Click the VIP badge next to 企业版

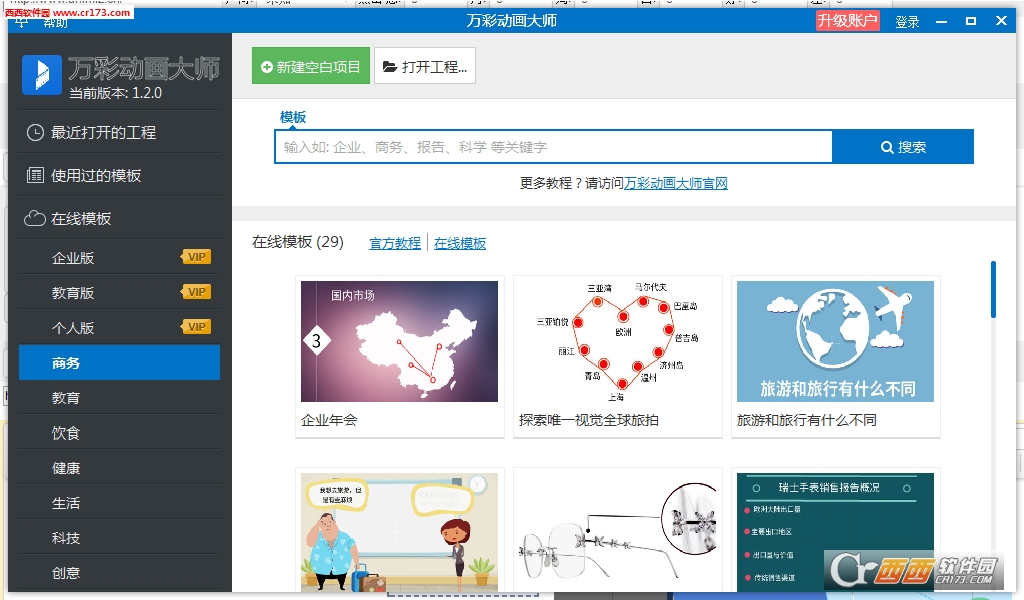pyautogui.click(x=196, y=256)
